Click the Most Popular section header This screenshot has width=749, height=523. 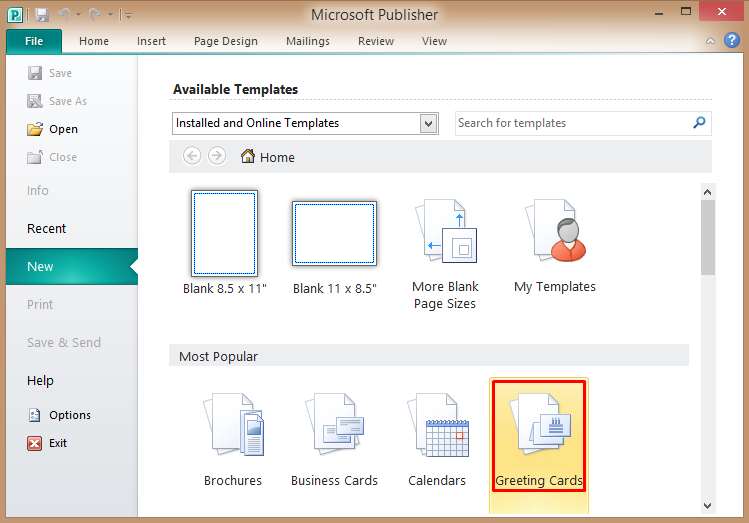tap(429, 356)
